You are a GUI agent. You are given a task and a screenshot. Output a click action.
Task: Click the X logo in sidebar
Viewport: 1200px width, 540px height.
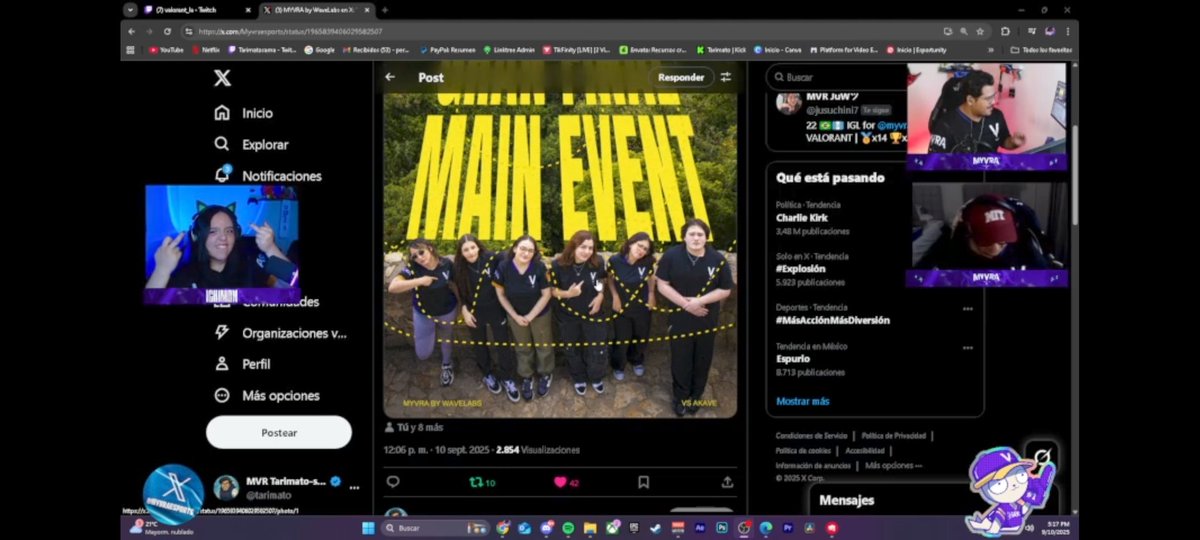point(222,78)
